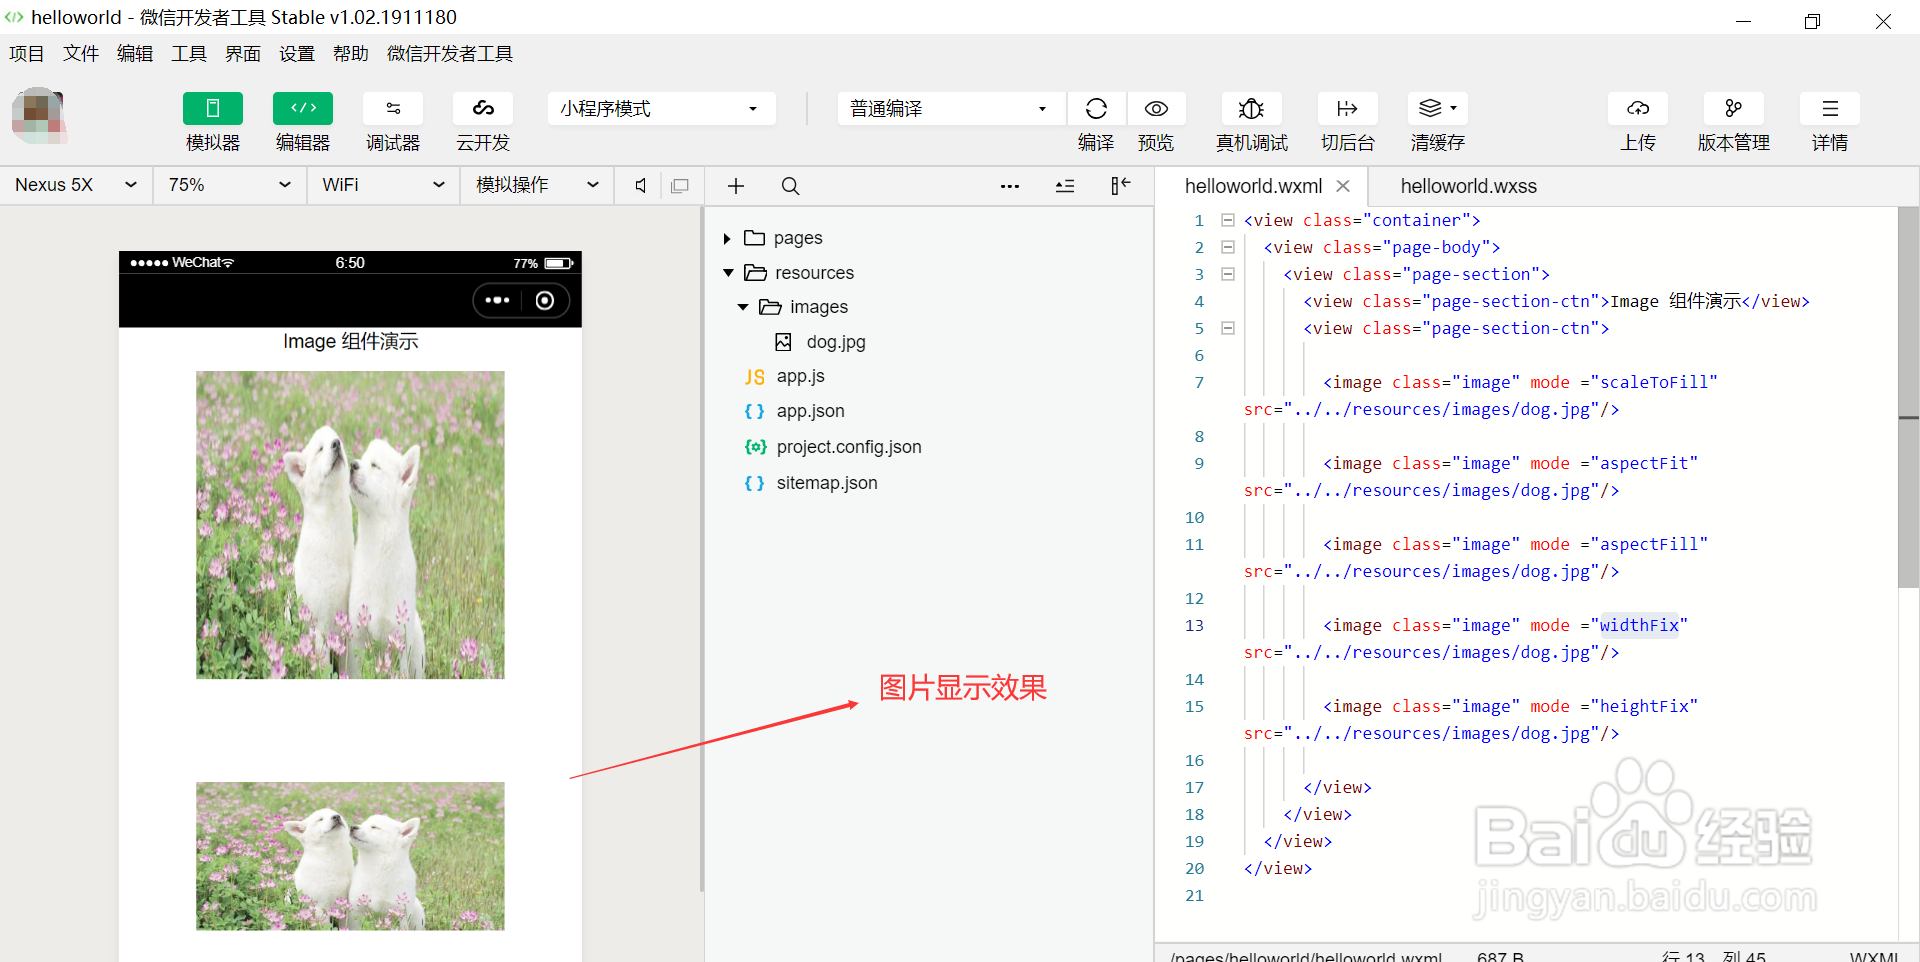Image resolution: width=1920 pixels, height=962 pixels.
Task: Open the WiFi network dropdown
Action: 383,185
